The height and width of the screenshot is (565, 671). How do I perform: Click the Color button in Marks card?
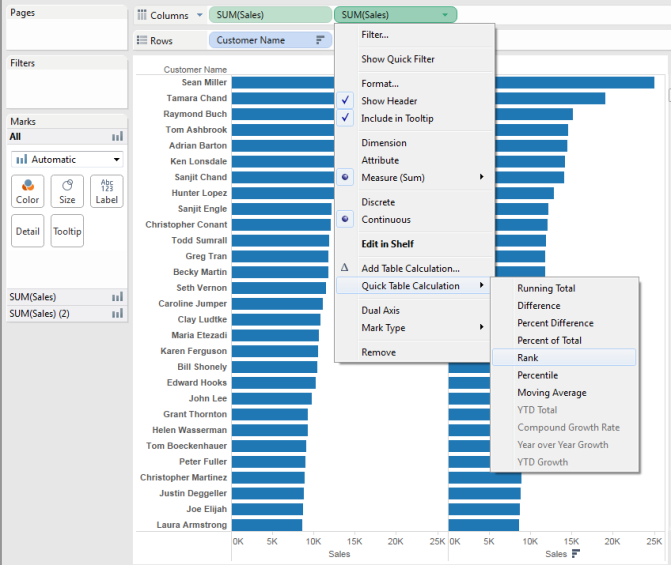coord(27,191)
